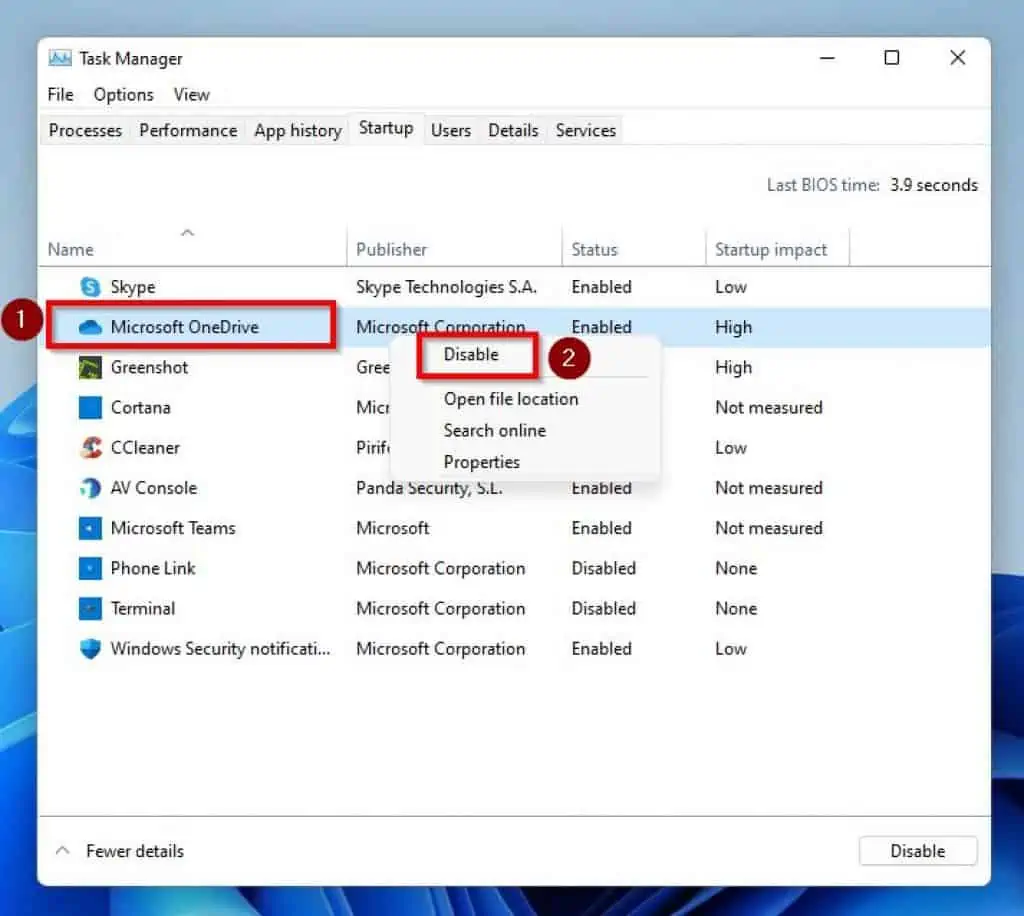Select Open file location menu entry
The height and width of the screenshot is (916, 1024).
pyautogui.click(x=511, y=399)
